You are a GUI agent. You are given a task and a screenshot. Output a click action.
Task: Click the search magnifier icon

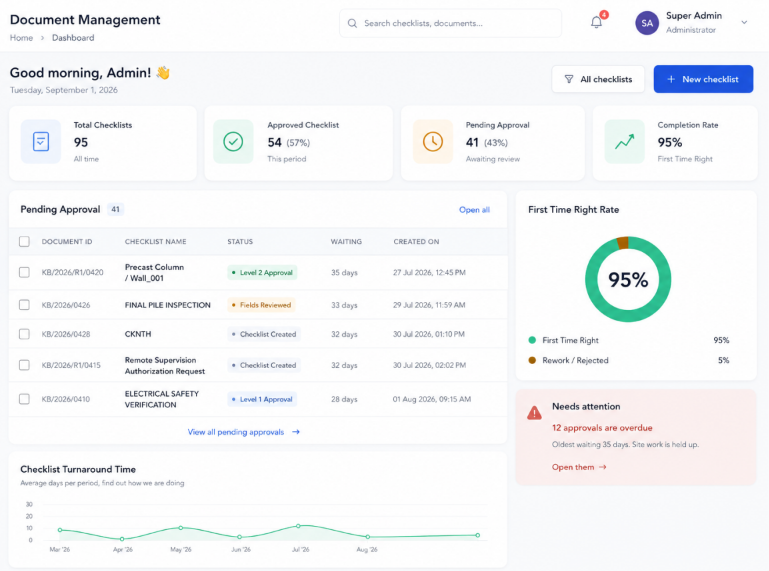tap(352, 23)
